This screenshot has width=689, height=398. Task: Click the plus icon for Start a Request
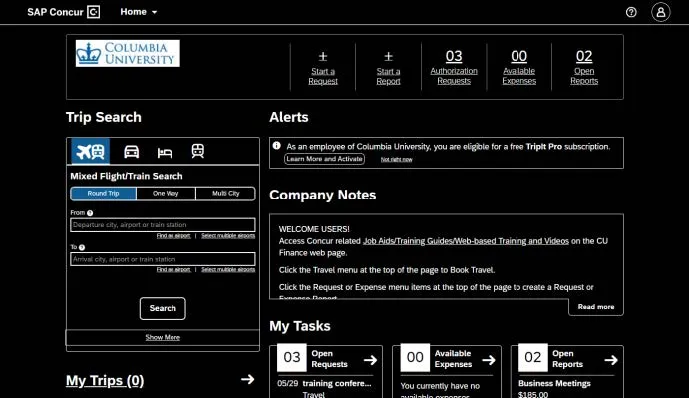tap(323, 57)
